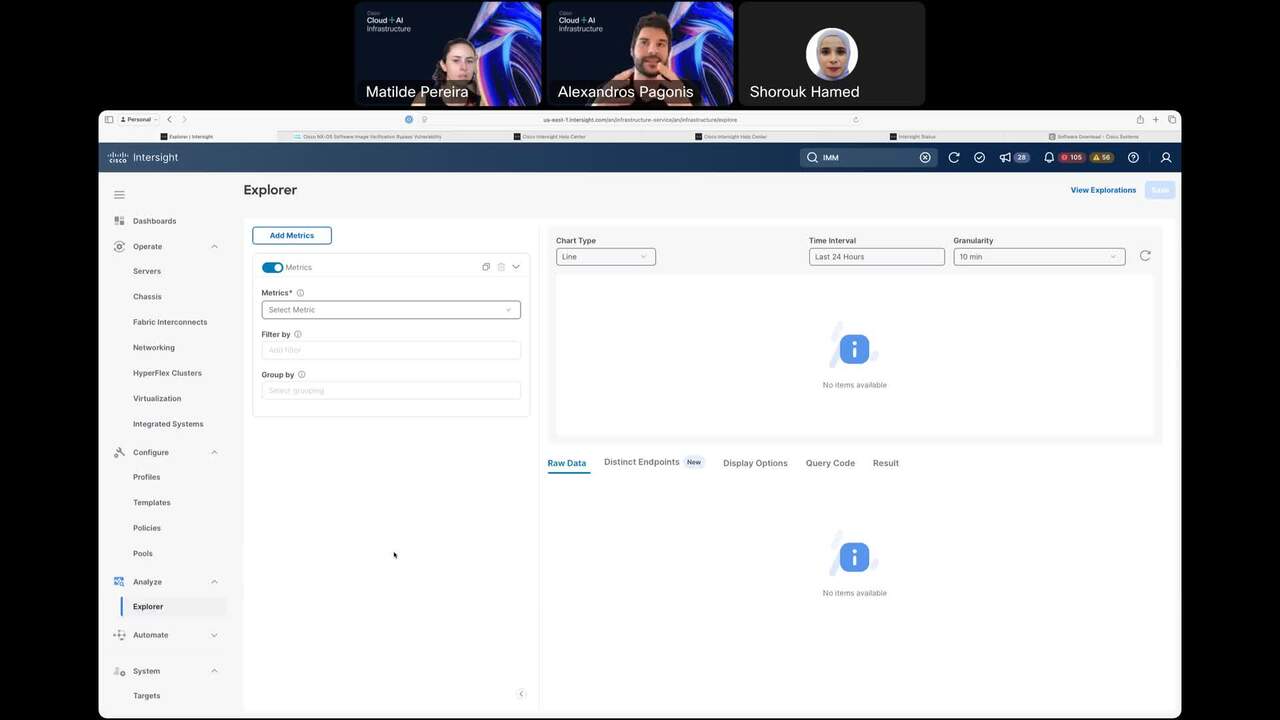
Task: Open new browser tab with plus icon
Action: (1156, 119)
